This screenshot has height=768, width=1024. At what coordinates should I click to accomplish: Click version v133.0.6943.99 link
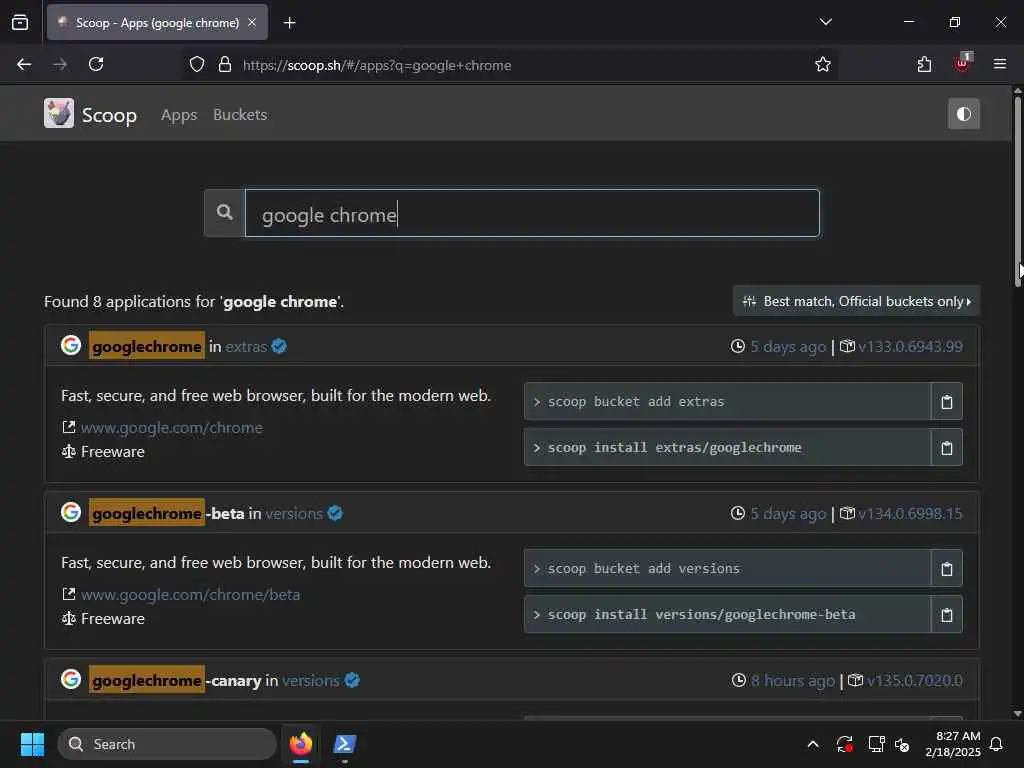[910, 347]
